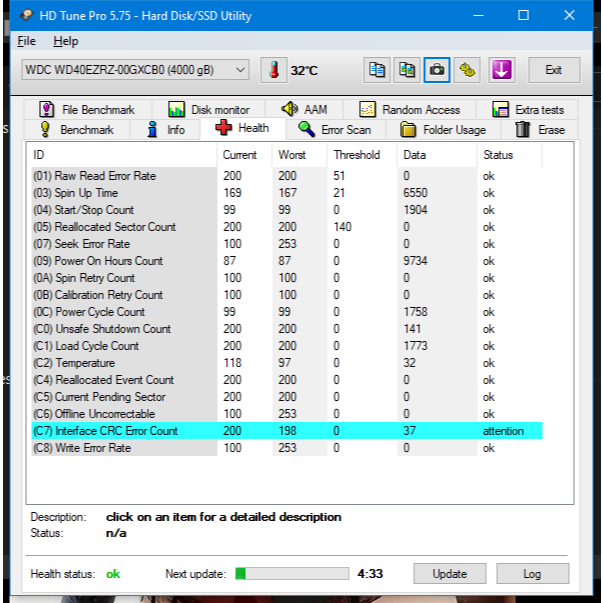Click the Exit button
Screen dimensions: 603x603
tap(553, 70)
